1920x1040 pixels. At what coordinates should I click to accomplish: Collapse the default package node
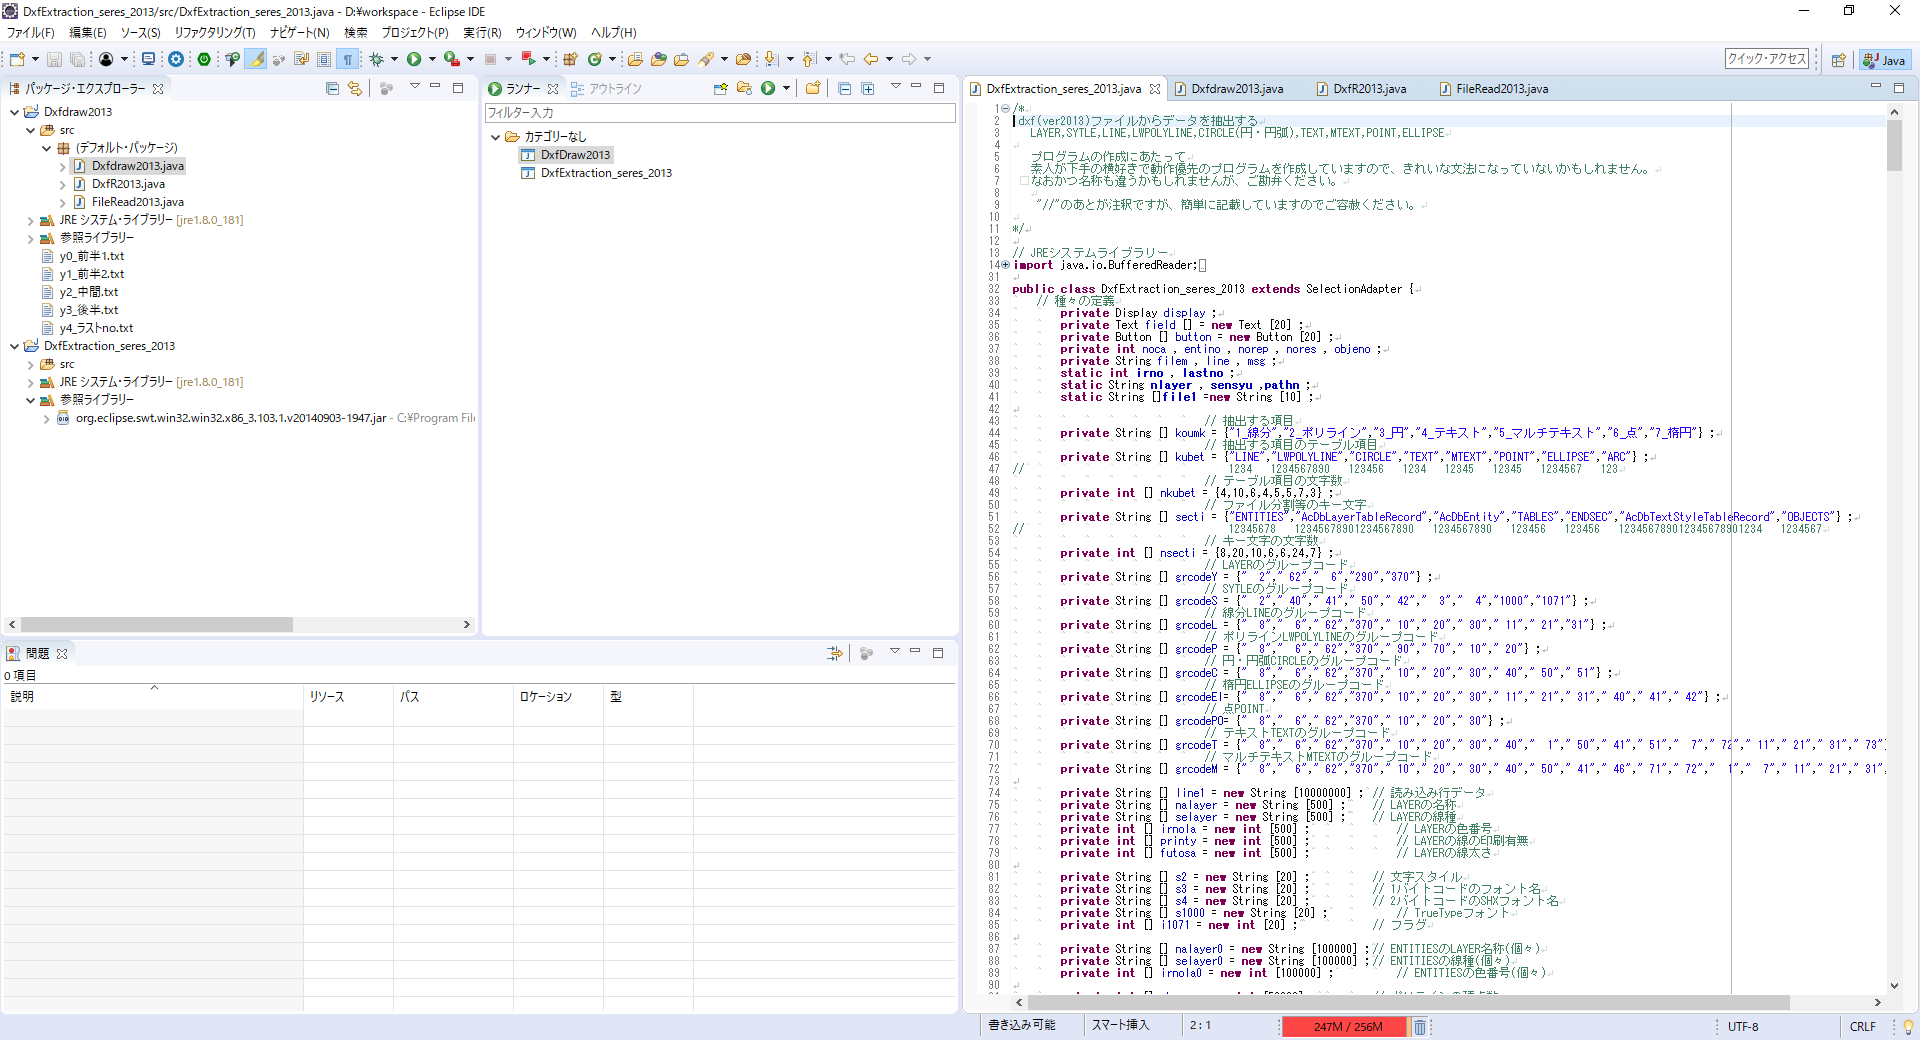(46, 148)
